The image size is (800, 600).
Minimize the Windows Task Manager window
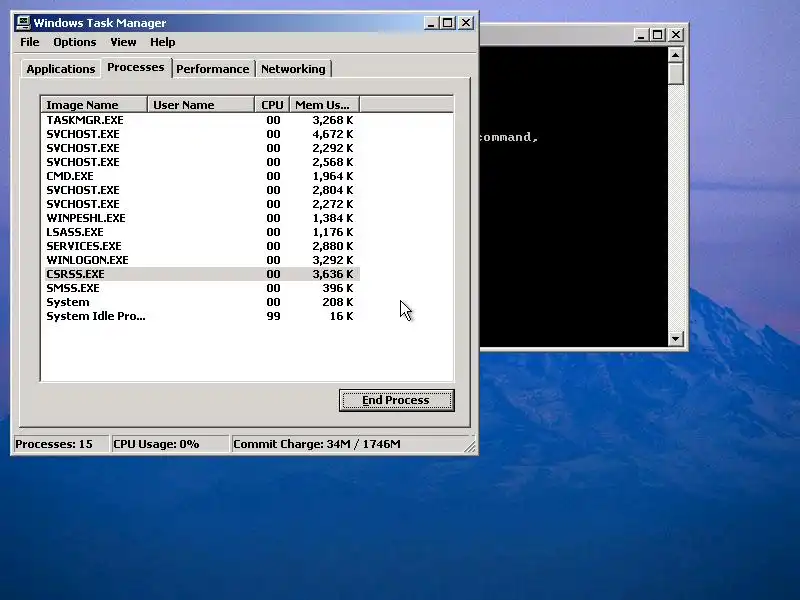(431, 23)
